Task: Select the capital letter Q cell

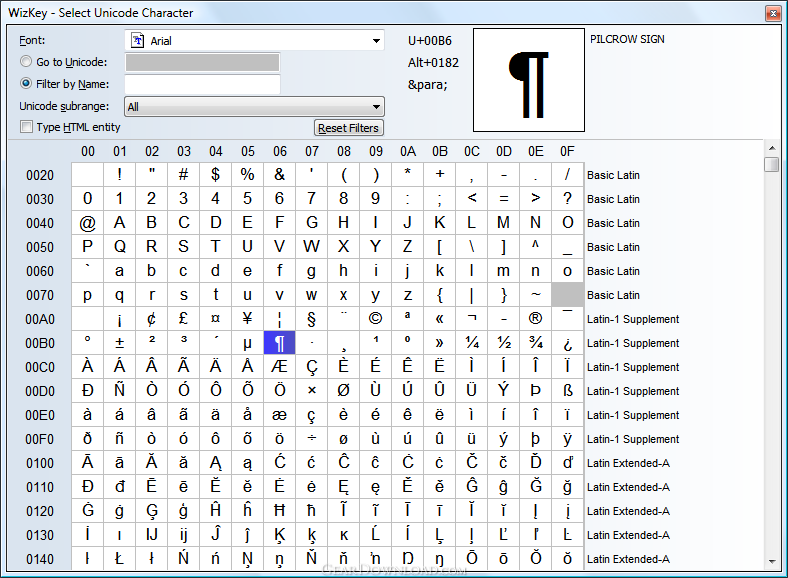Action: [x=120, y=247]
